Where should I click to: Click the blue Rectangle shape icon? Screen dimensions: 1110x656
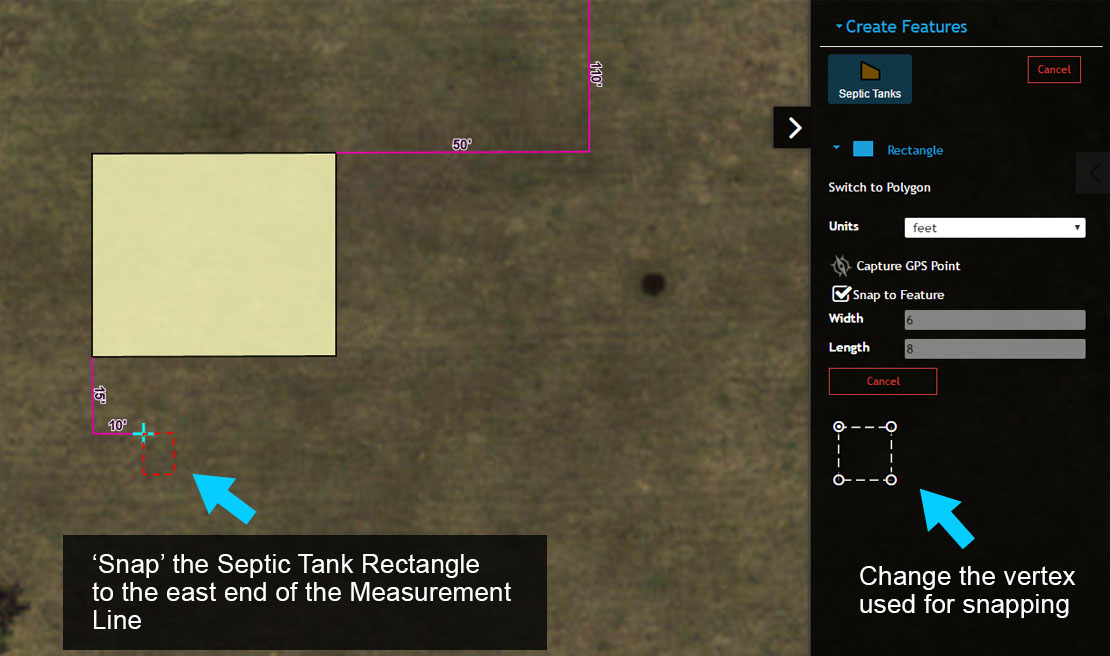point(863,149)
